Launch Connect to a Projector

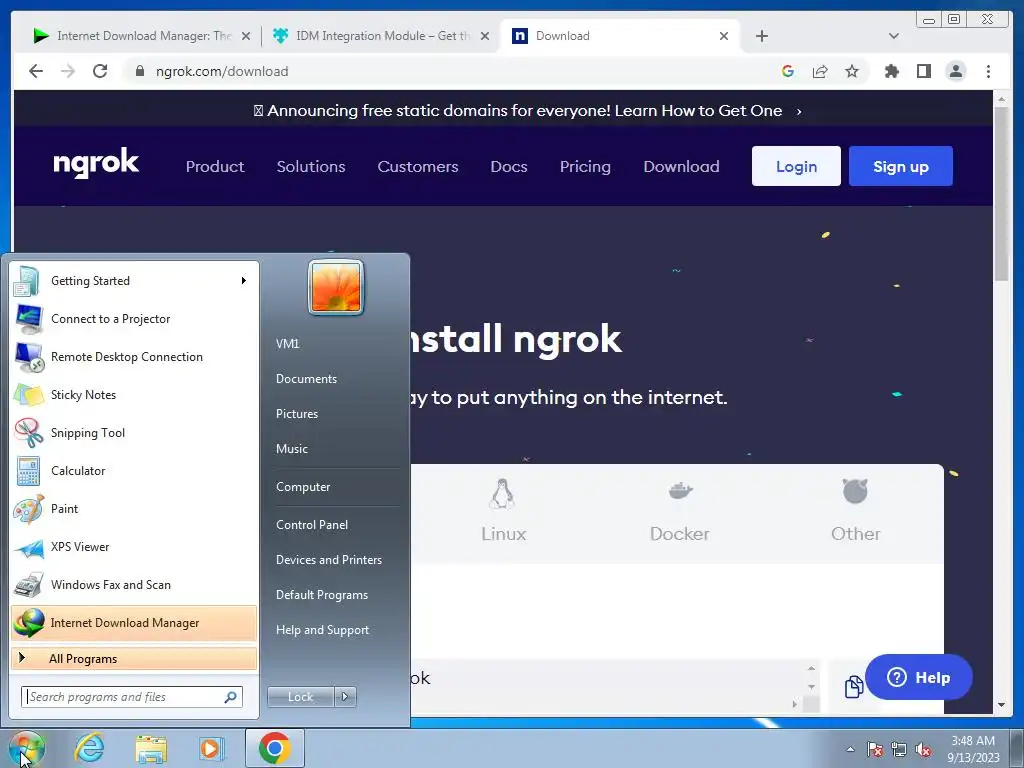click(x=134, y=319)
